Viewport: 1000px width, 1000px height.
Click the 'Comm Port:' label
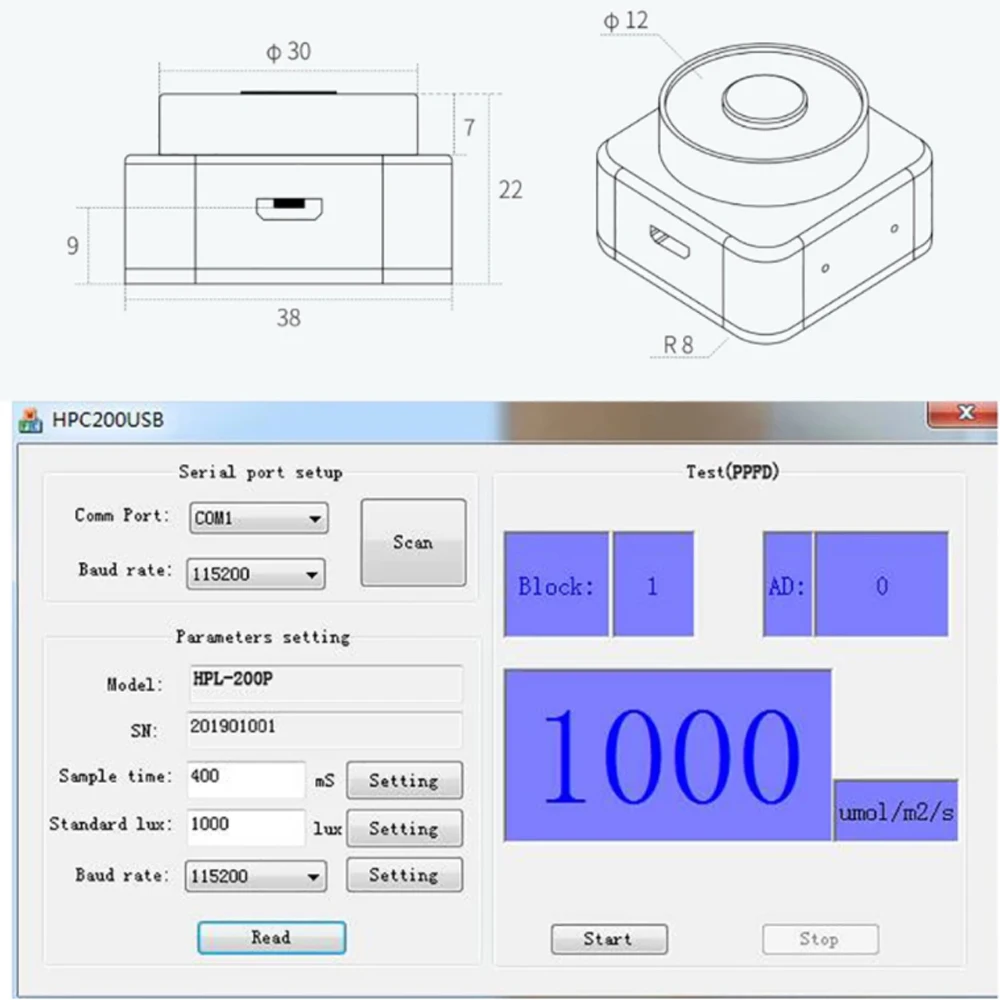(122, 515)
